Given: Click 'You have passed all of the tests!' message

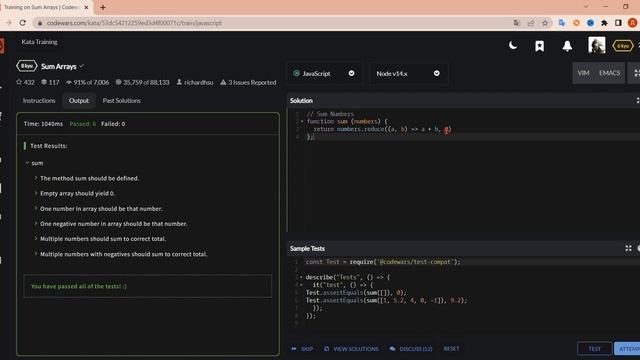Looking at the screenshot, I should pyautogui.click(x=79, y=286).
